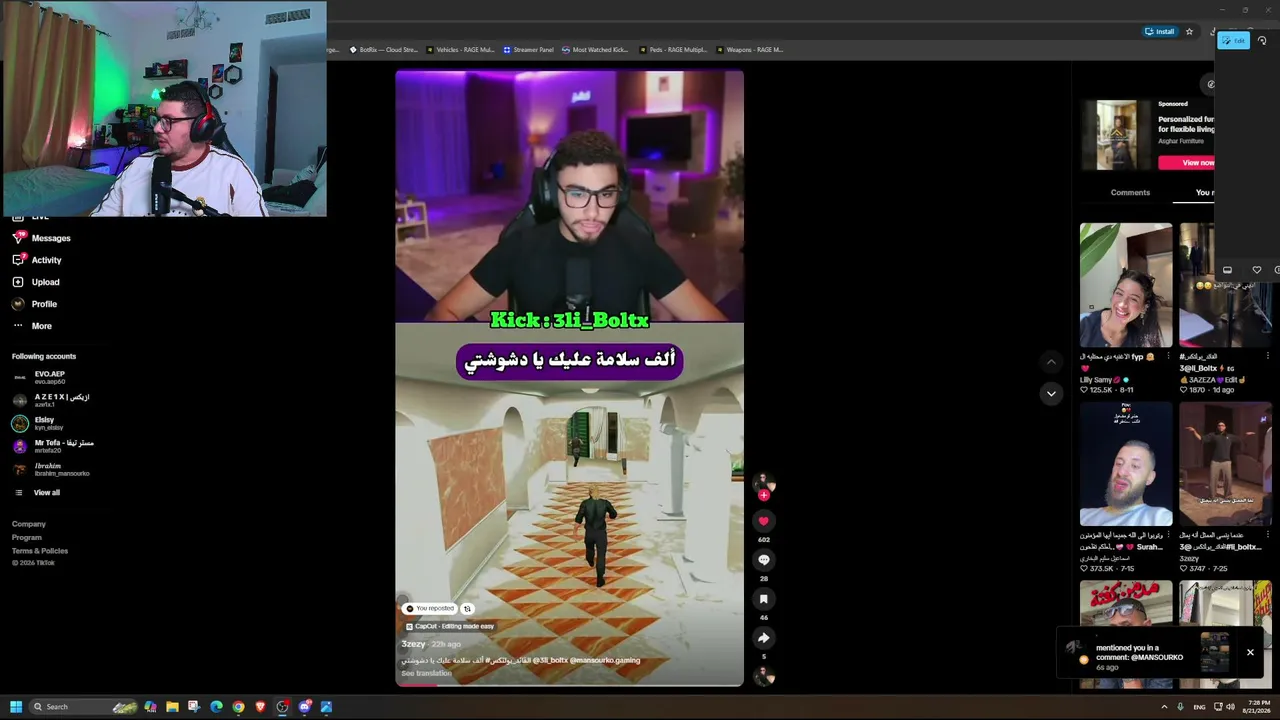Expand View all following accounts
1280x720 pixels.
(37, 493)
